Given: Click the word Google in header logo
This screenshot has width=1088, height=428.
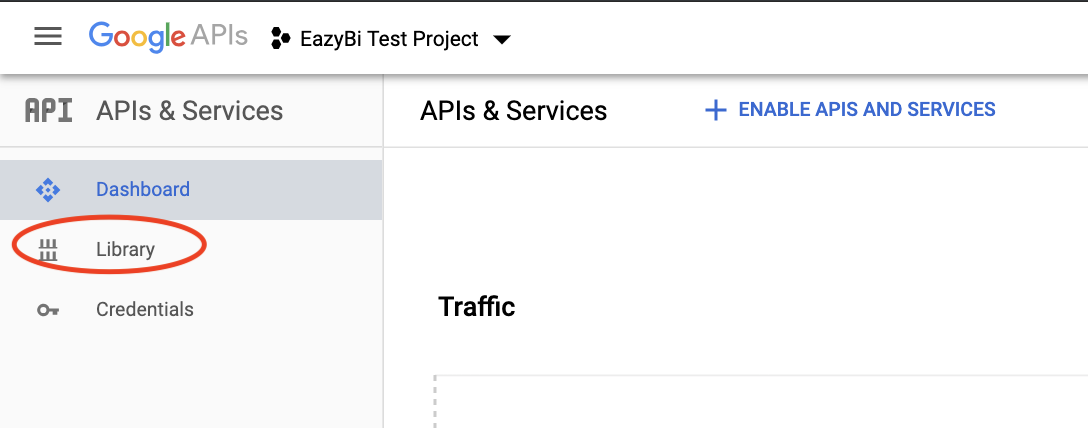Looking at the screenshot, I should click(x=137, y=37).
